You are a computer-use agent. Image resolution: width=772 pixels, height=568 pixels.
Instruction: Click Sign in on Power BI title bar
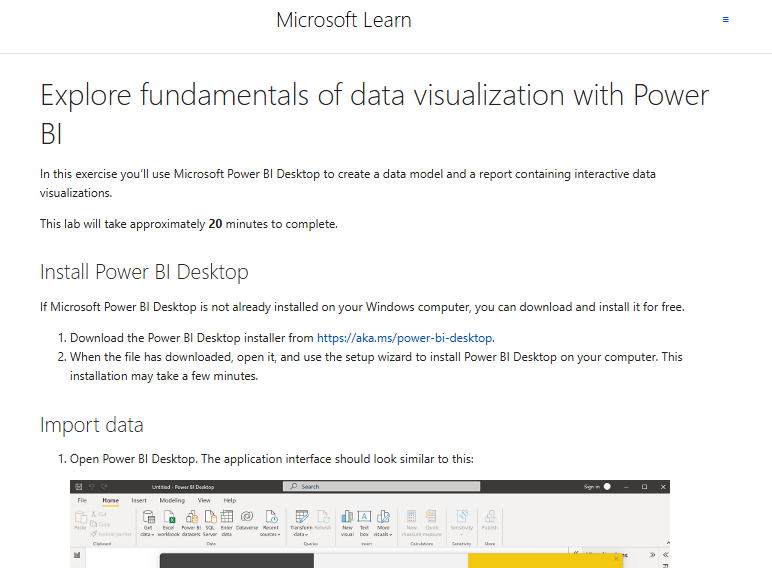coord(592,487)
